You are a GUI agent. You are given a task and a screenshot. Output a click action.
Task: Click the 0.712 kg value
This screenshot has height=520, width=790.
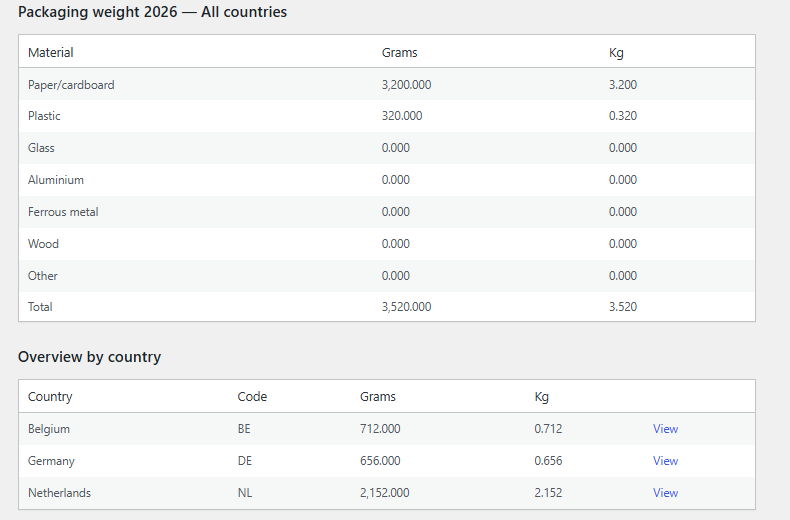pyautogui.click(x=548, y=429)
